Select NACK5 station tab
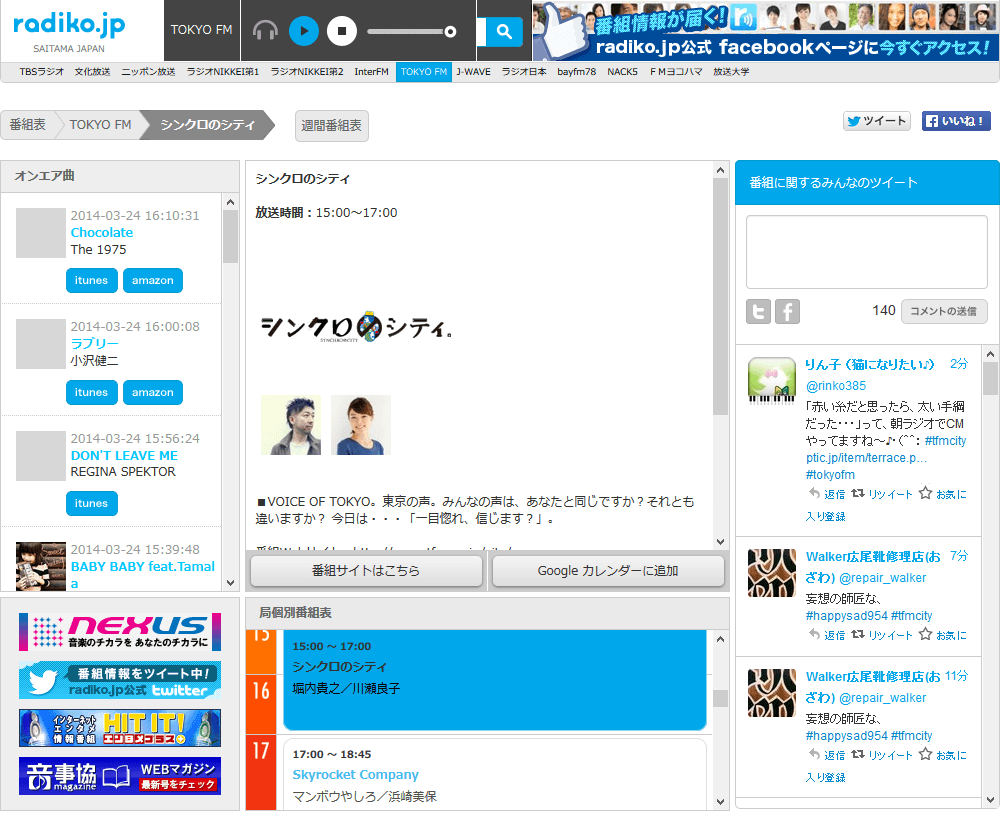Screen dimensions: 1001x830 pyautogui.click(x=622, y=72)
